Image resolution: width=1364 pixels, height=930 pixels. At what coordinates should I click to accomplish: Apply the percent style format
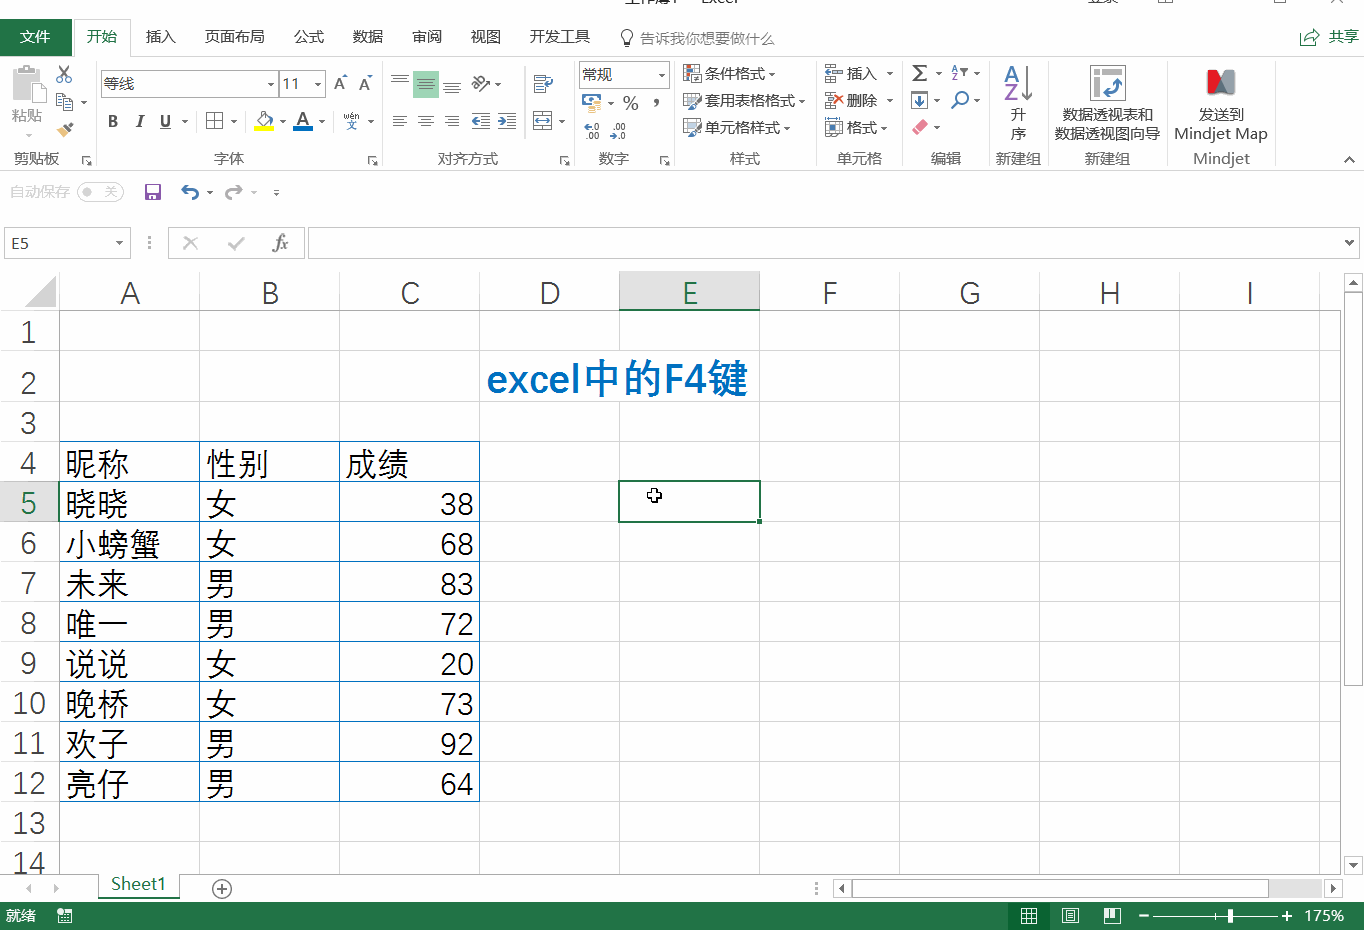[x=630, y=103]
